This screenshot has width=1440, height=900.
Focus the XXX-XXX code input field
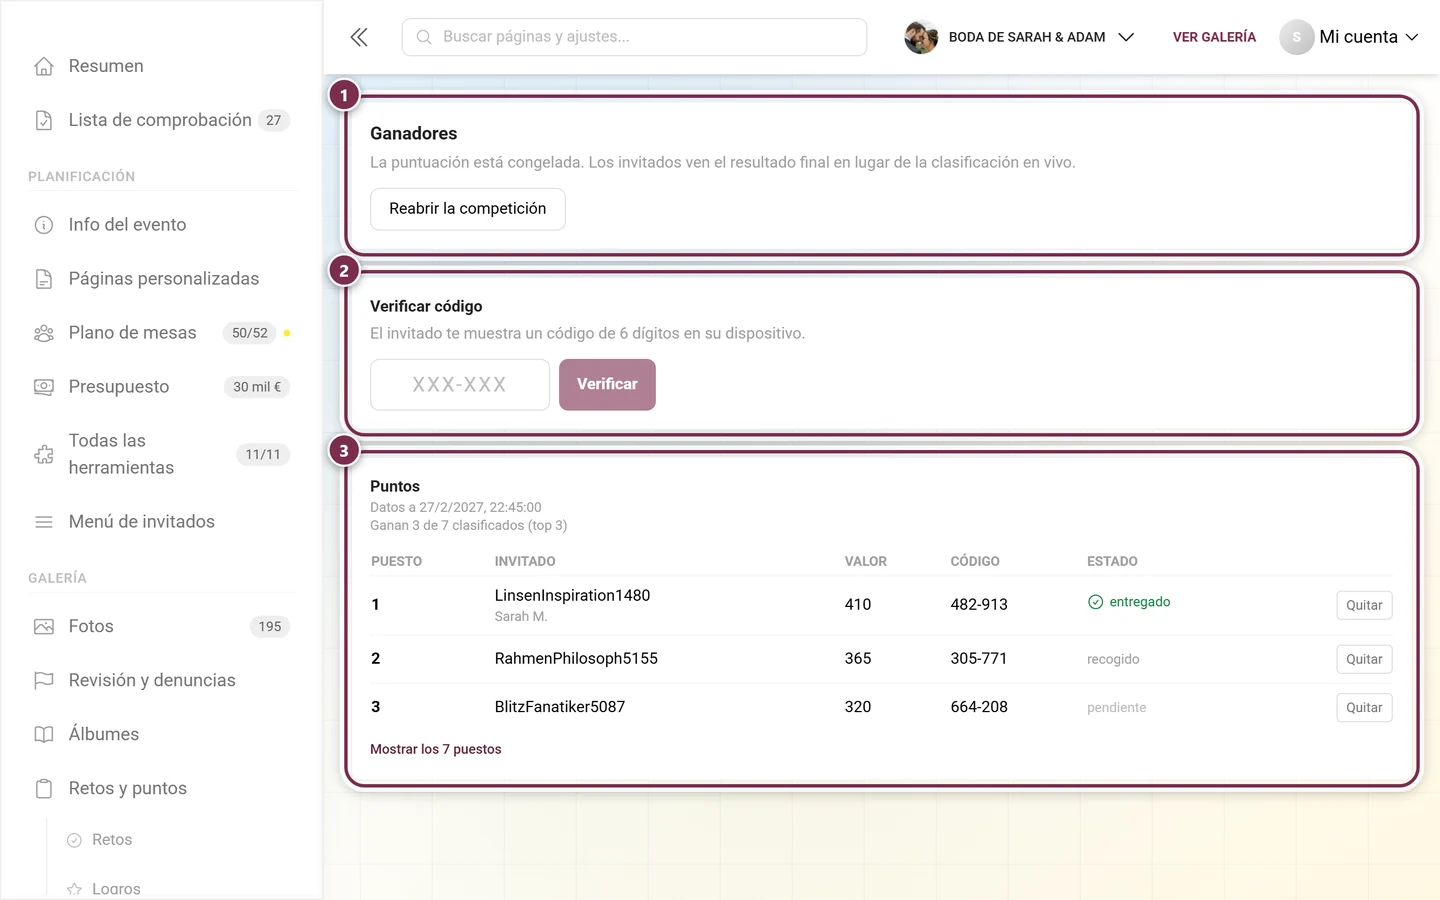460,385
